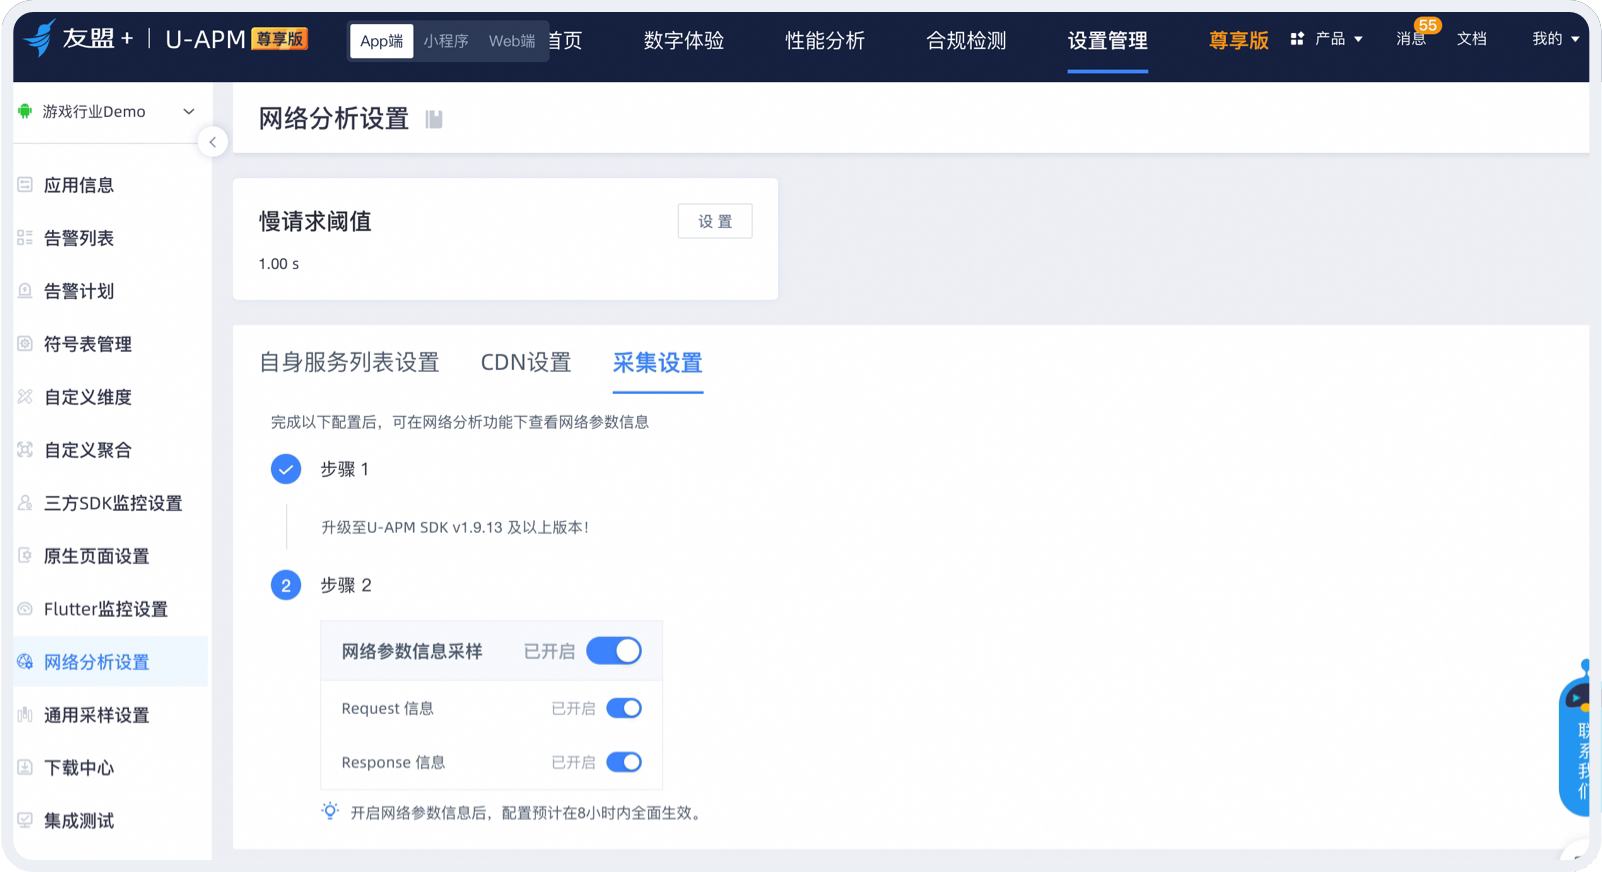Click the Umeng+ bird logo

[x=39, y=38]
